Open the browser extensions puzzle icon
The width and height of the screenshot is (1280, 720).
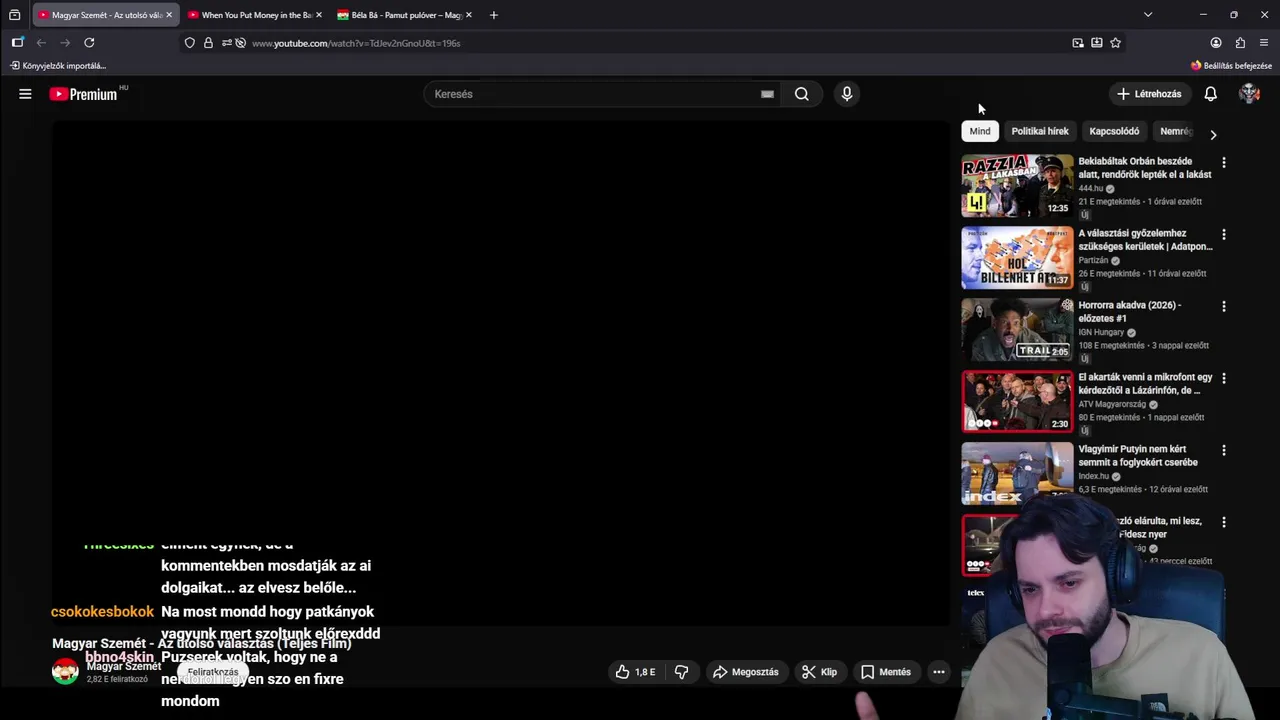(x=1240, y=43)
